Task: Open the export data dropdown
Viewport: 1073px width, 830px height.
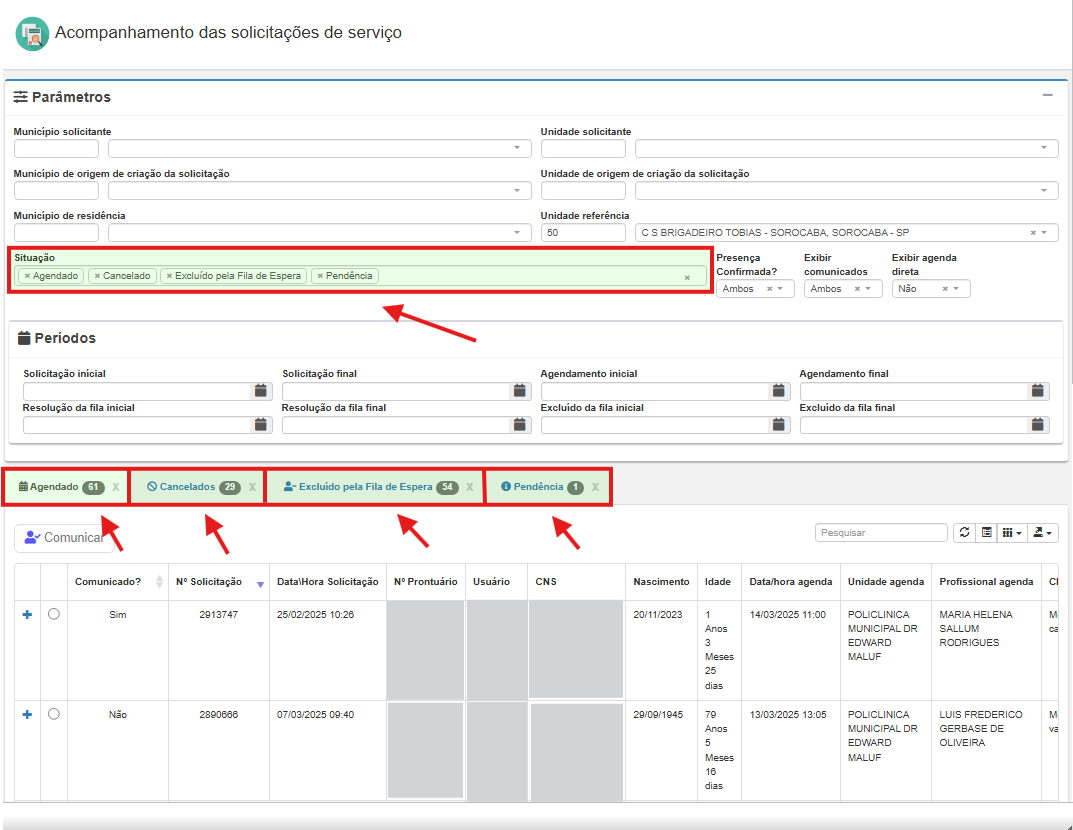Action: 1045,533
